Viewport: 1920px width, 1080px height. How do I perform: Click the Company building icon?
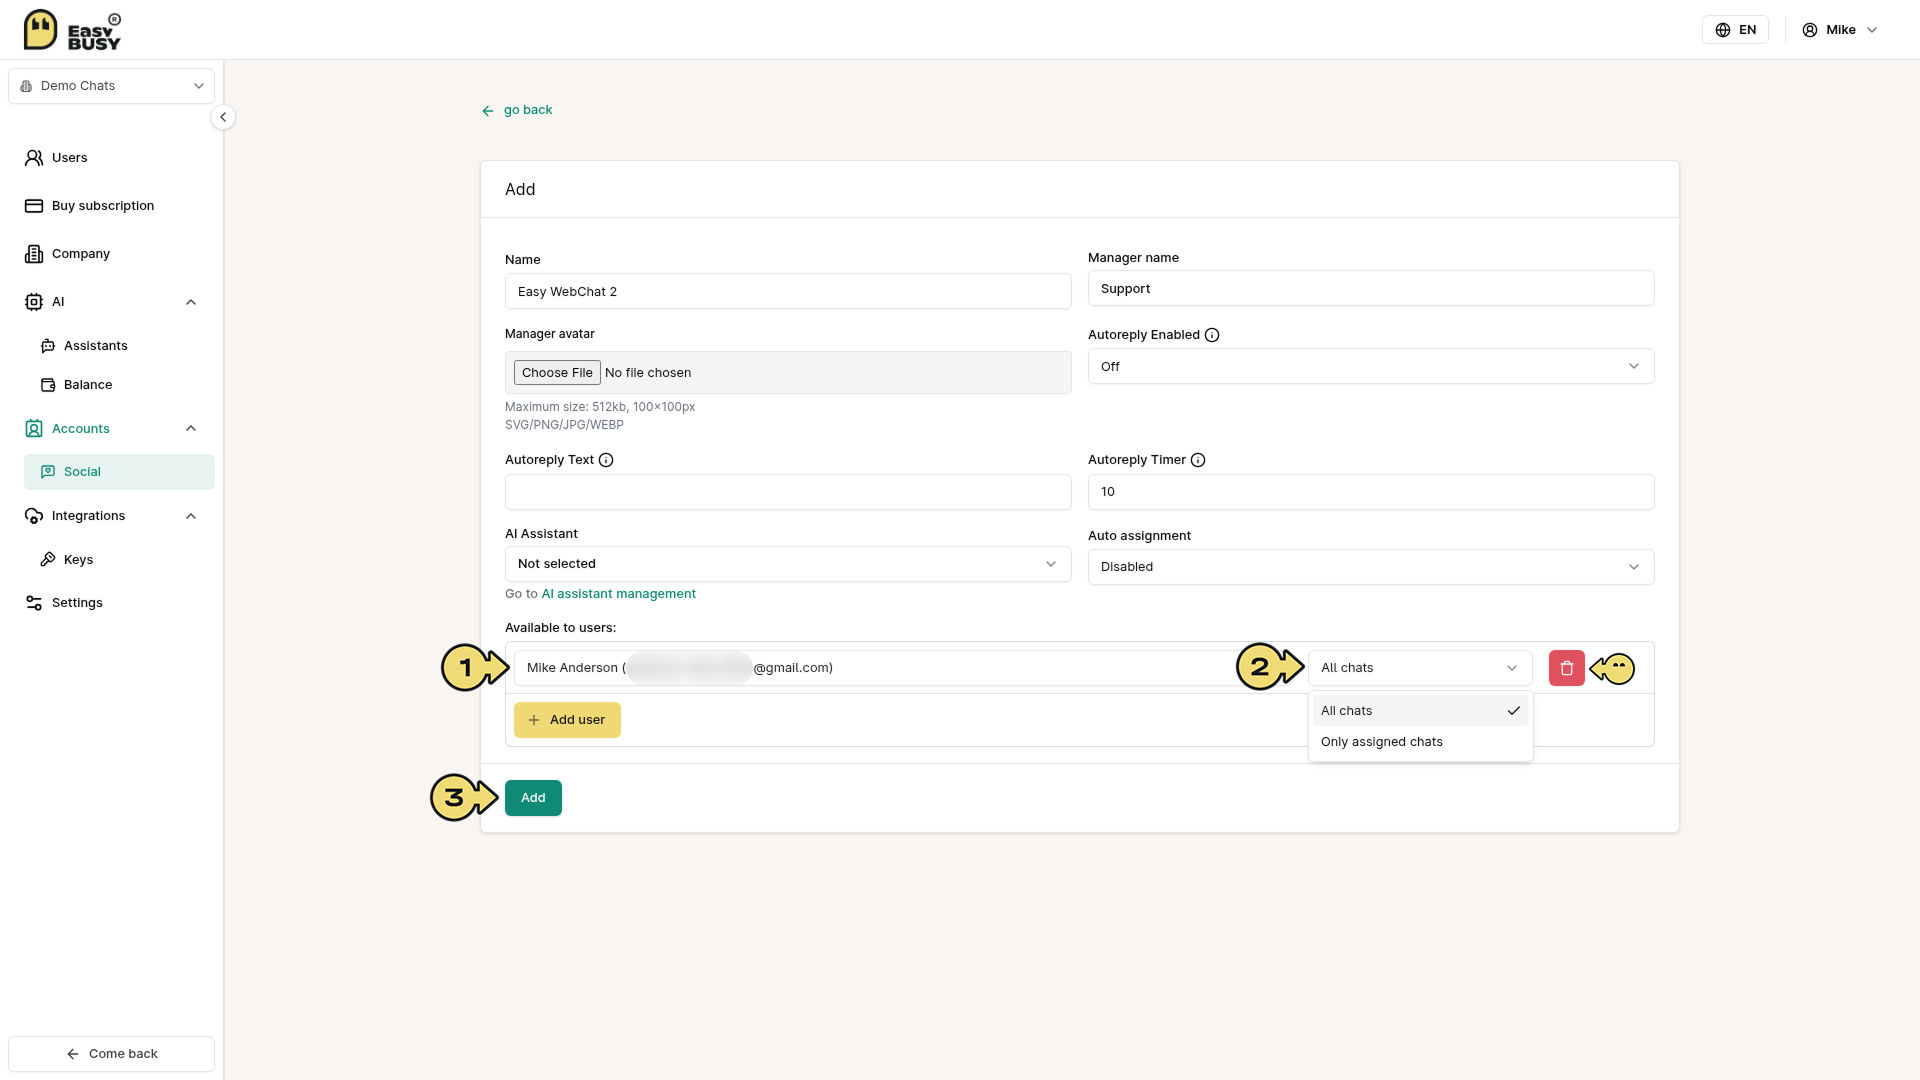34,254
